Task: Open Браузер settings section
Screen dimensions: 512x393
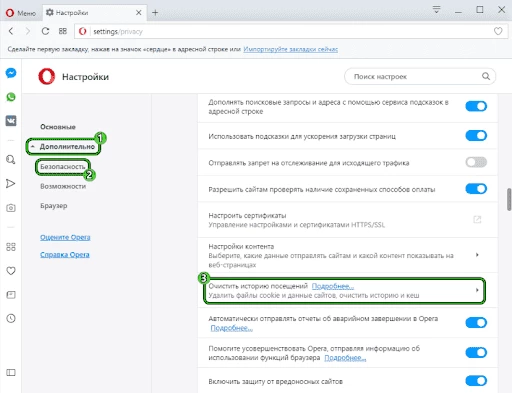Action: [x=54, y=206]
